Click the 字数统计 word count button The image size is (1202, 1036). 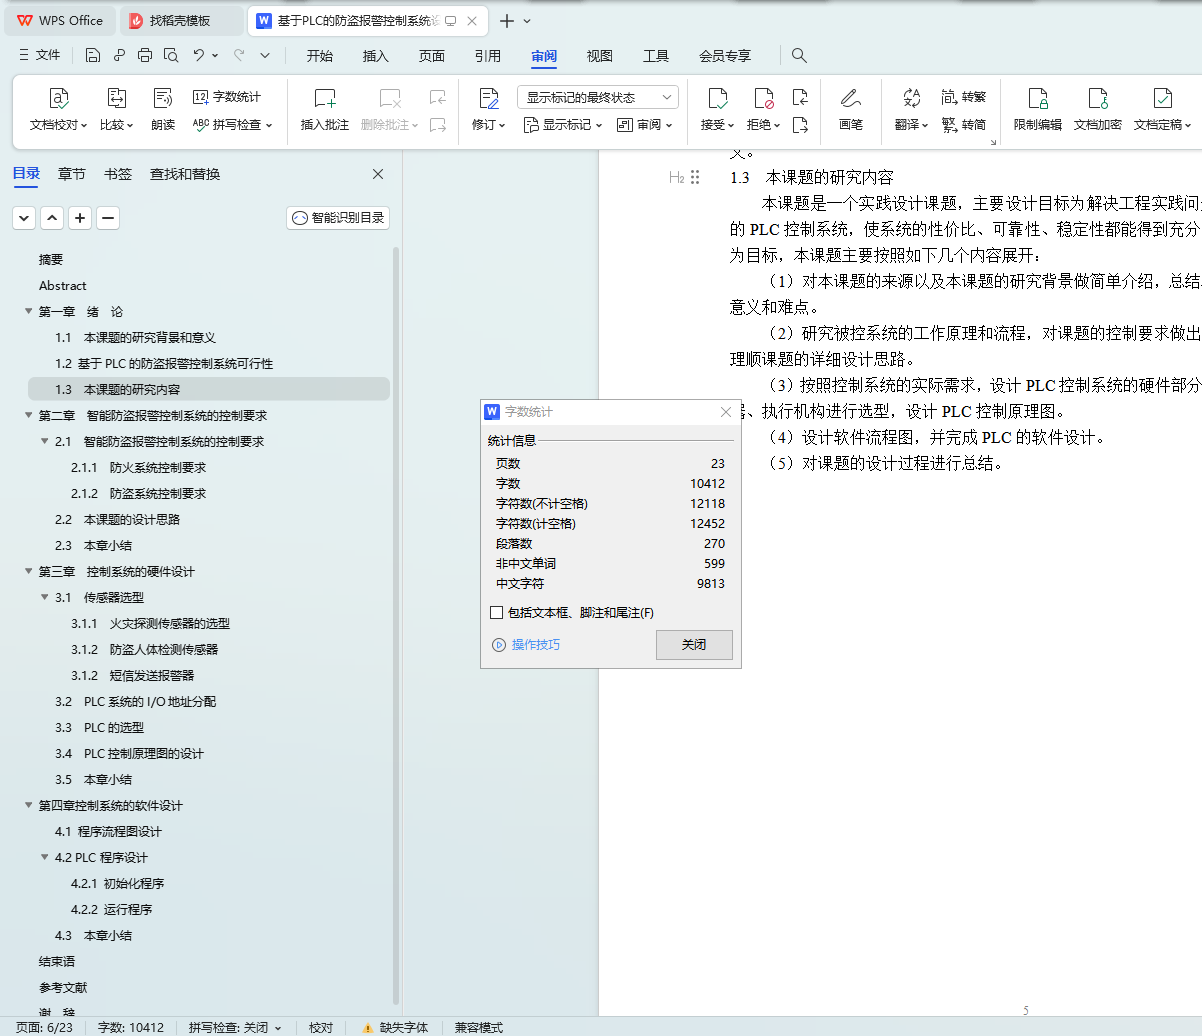(x=227, y=97)
